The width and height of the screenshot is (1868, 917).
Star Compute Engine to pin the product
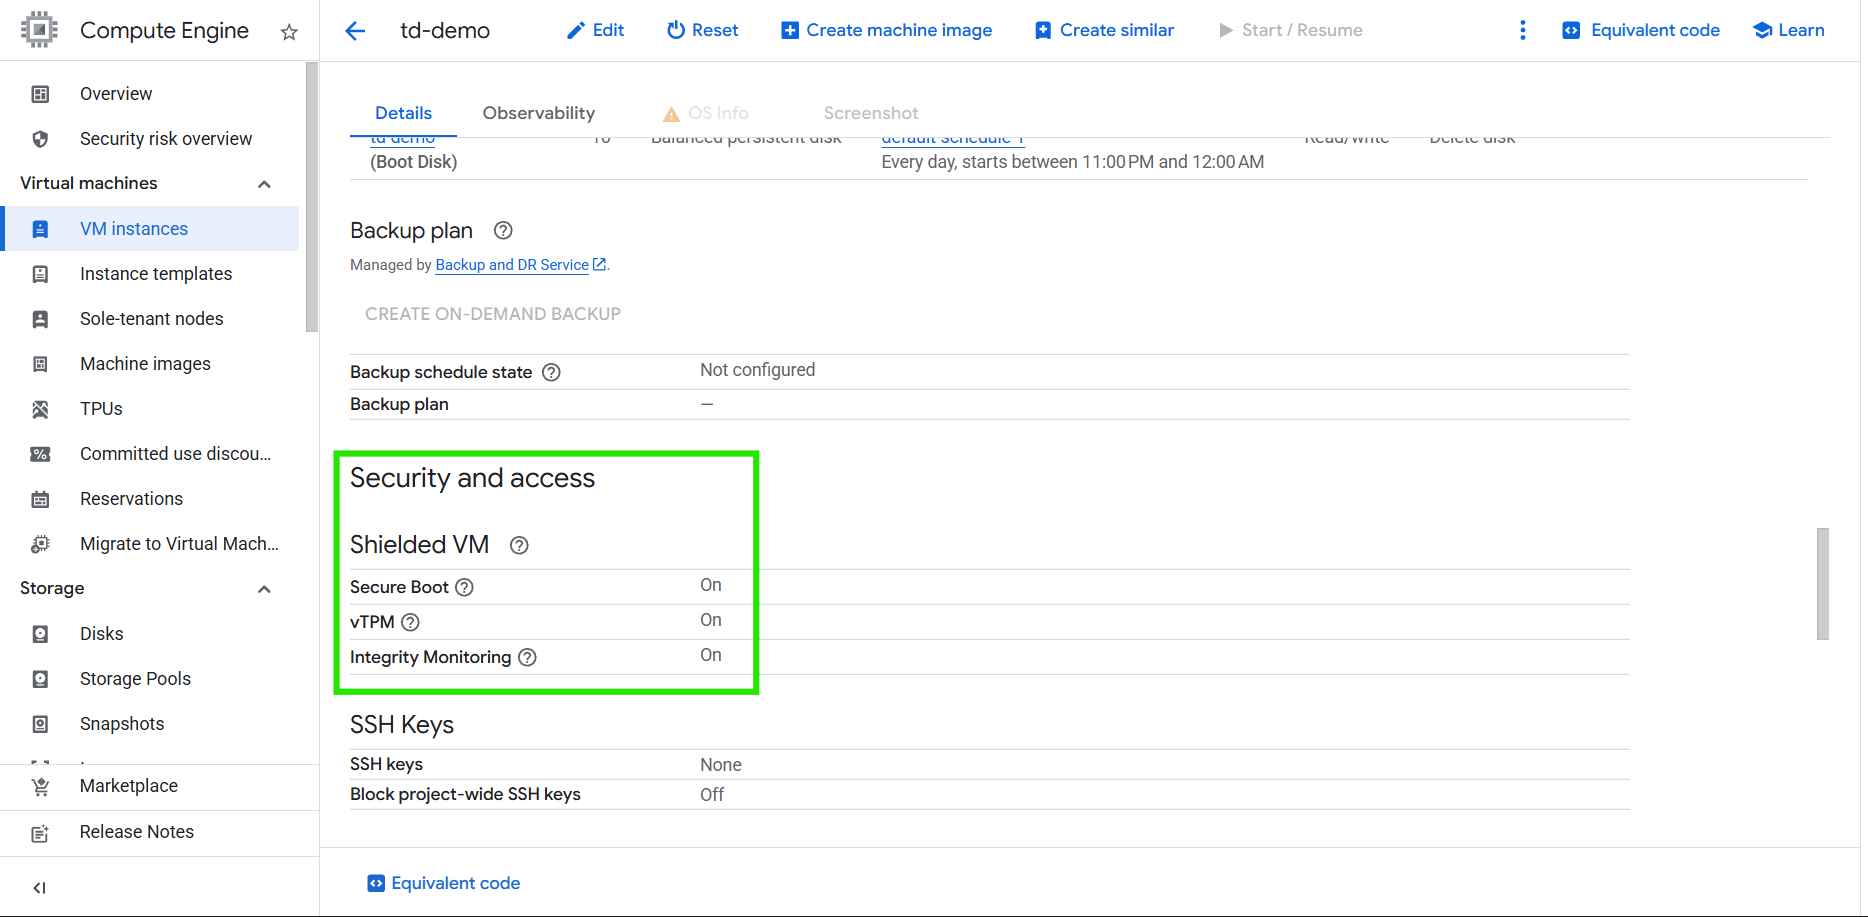[x=289, y=32]
